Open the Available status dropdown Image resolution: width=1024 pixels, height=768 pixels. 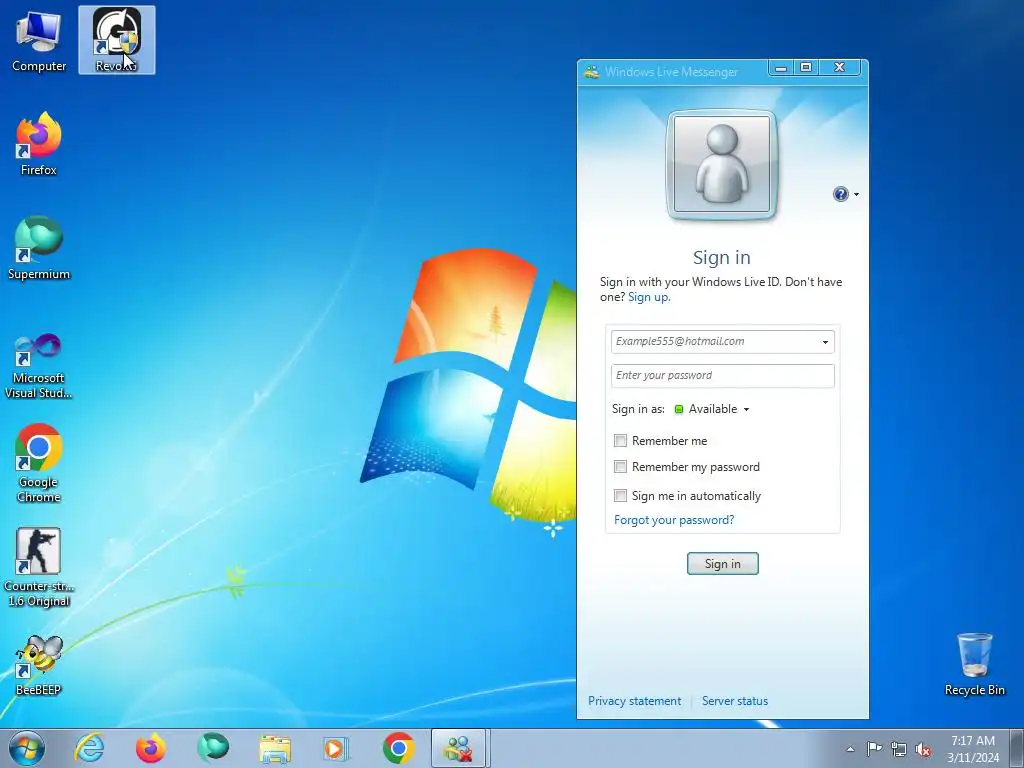712,409
